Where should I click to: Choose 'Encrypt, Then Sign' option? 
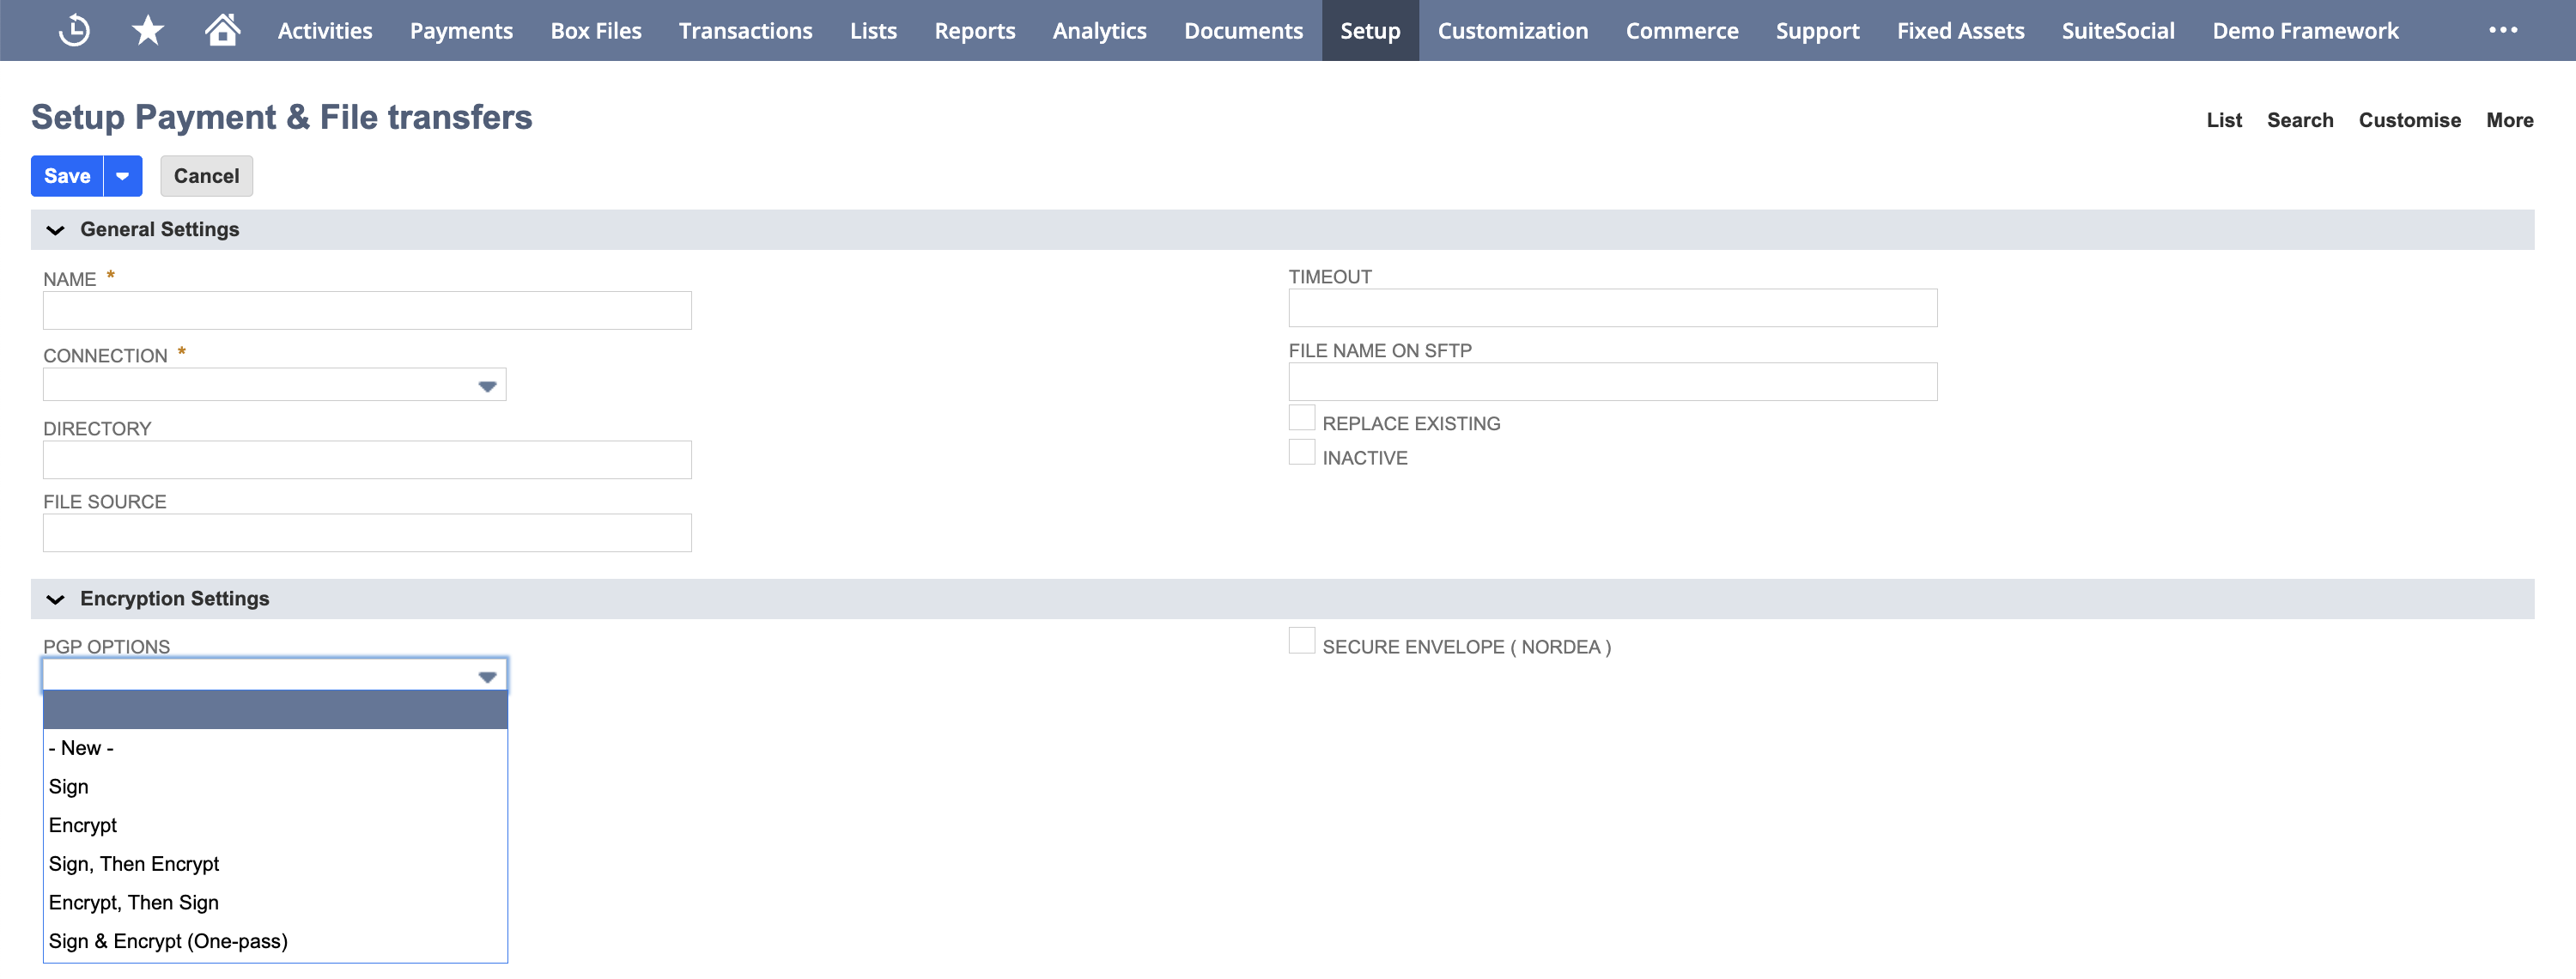[275, 902]
